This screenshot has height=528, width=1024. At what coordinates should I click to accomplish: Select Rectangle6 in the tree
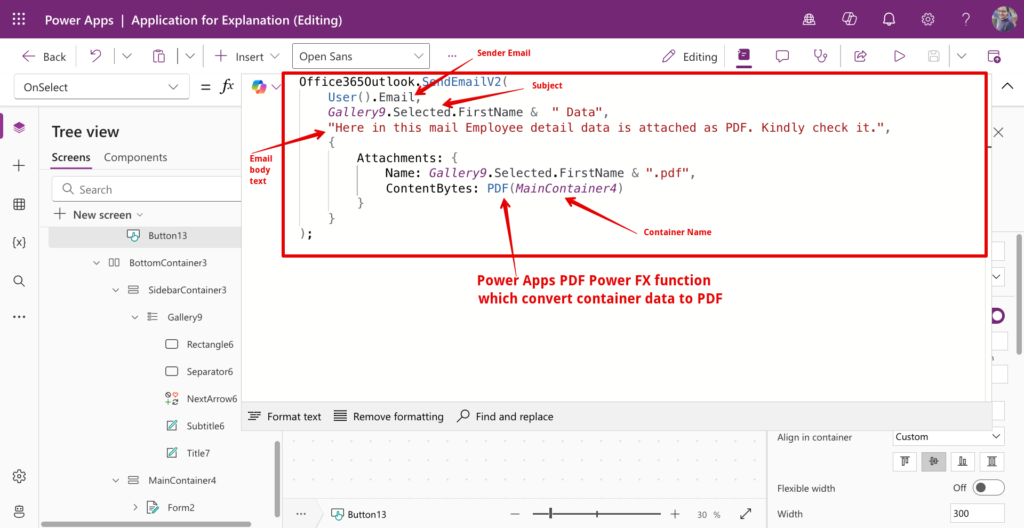point(210,344)
